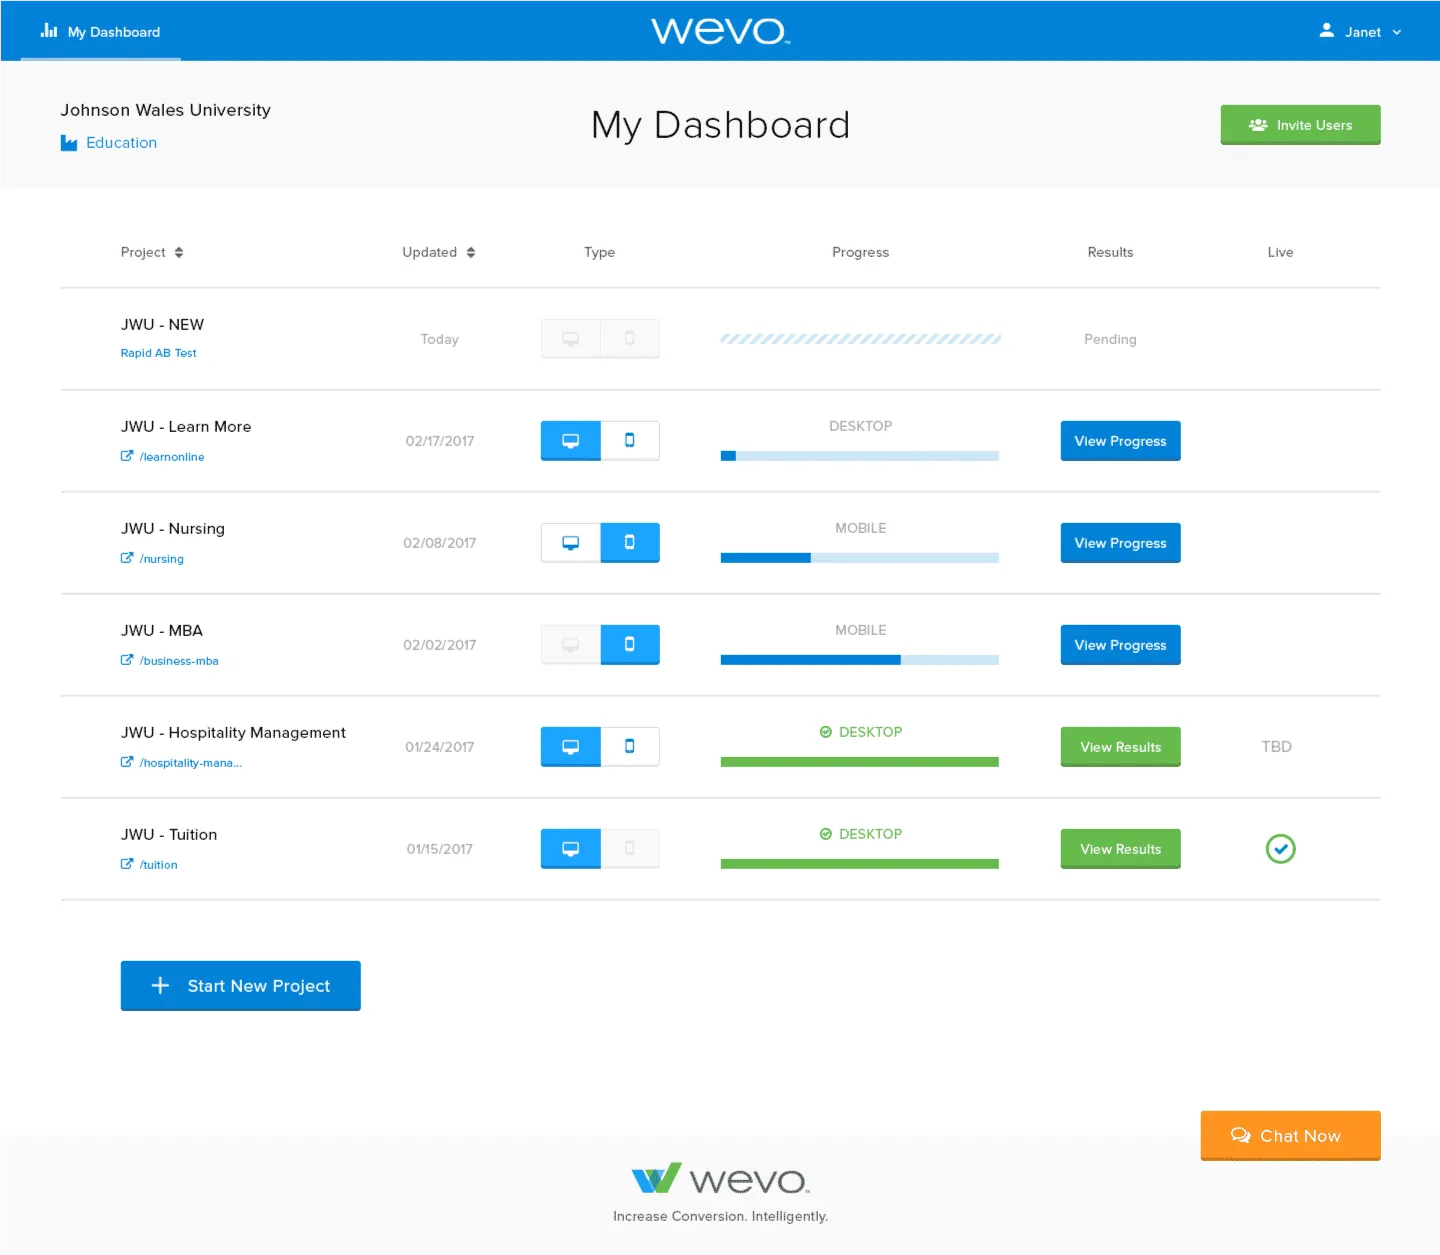Open the Education industry link
The height and width of the screenshot is (1255, 1440).
pos(121,143)
